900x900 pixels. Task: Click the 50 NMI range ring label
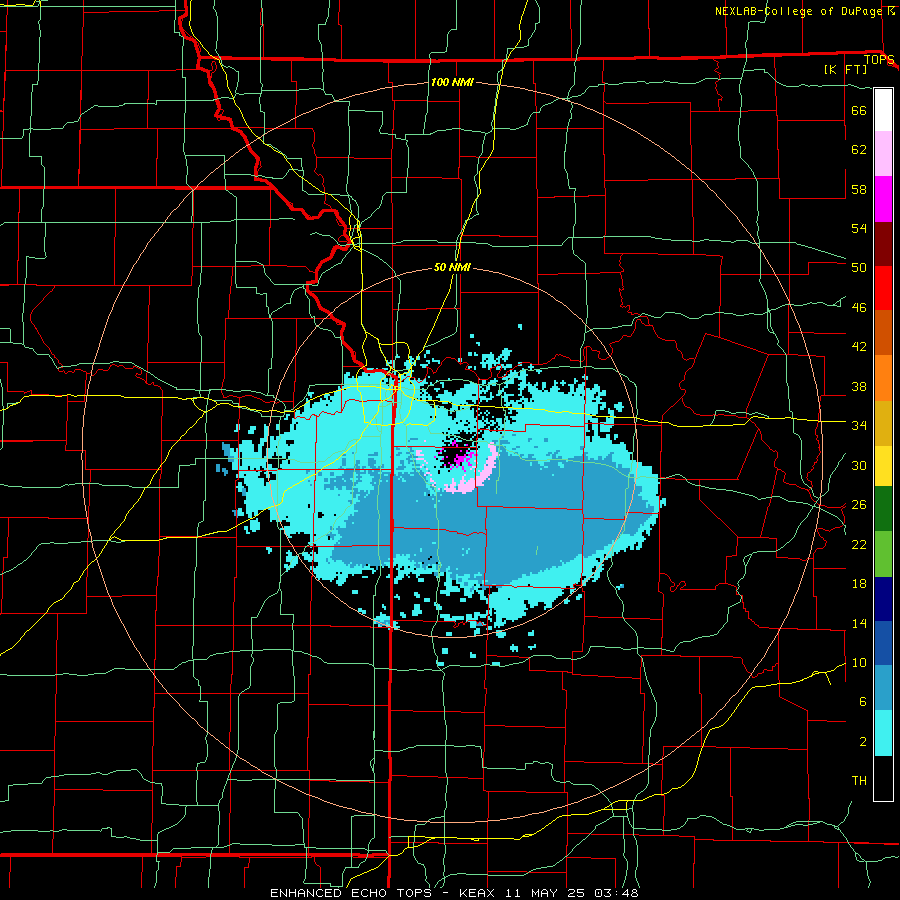(x=452, y=267)
